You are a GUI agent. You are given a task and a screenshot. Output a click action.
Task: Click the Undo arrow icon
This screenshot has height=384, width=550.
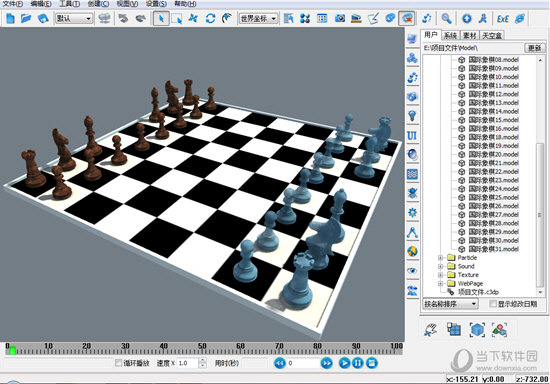coord(123,18)
